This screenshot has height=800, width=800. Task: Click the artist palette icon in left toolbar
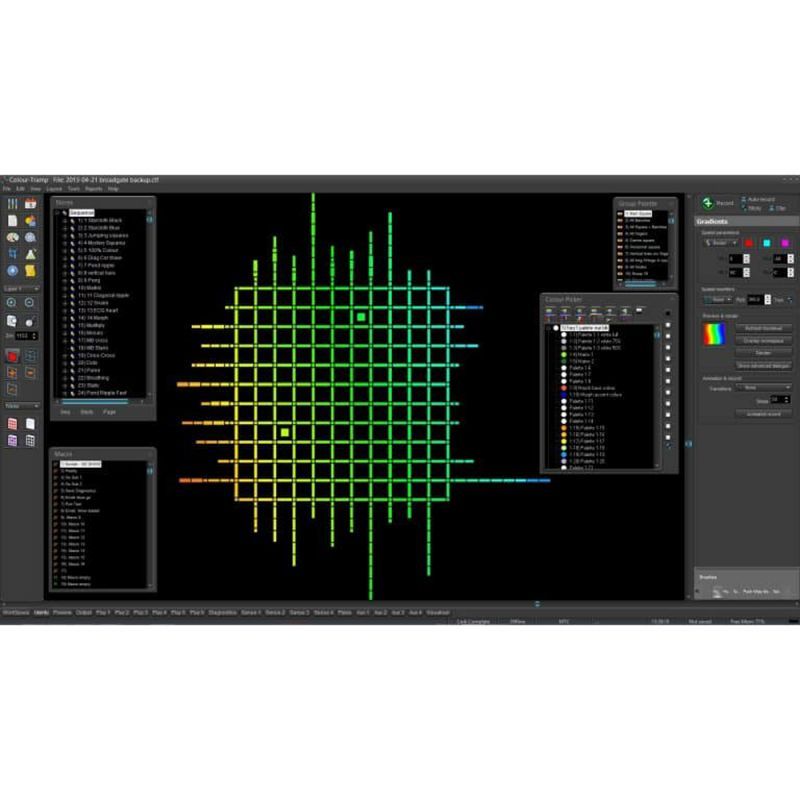12,238
